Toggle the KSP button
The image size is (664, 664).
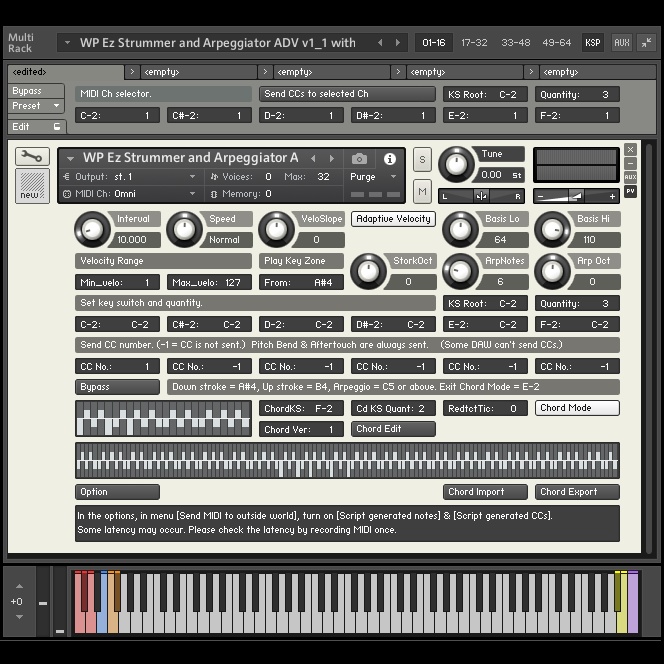coord(592,42)
